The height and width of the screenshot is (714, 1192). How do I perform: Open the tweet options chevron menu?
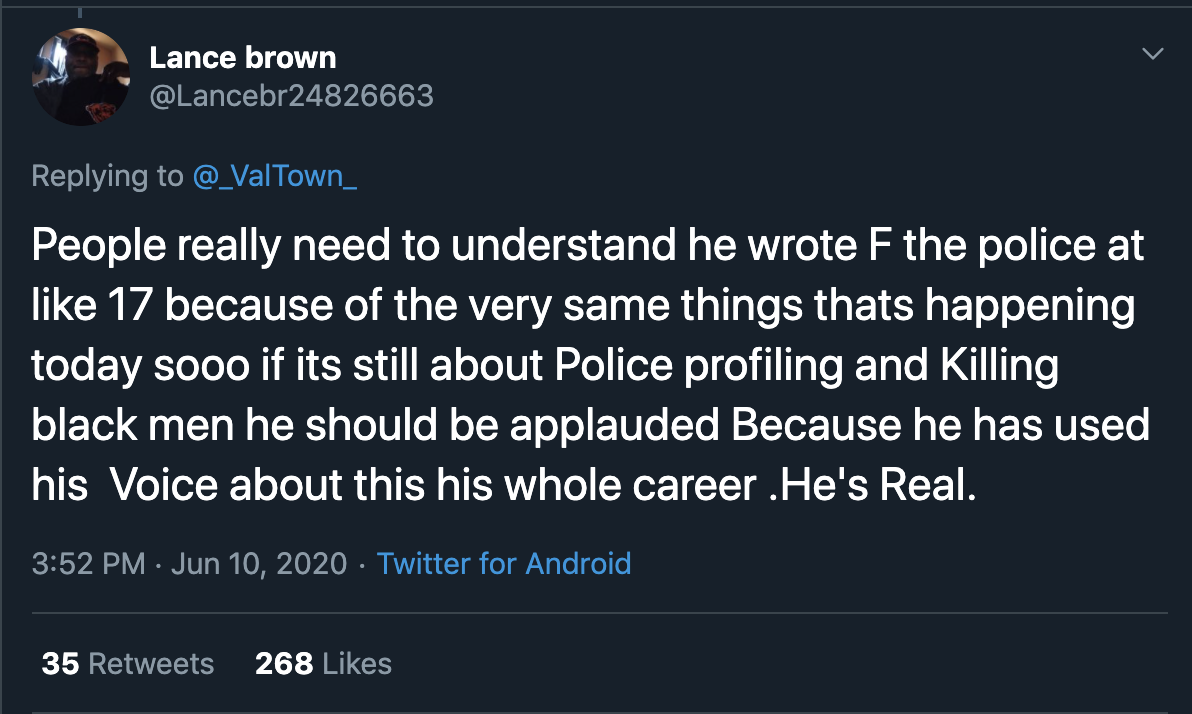tap(1153, 54)
